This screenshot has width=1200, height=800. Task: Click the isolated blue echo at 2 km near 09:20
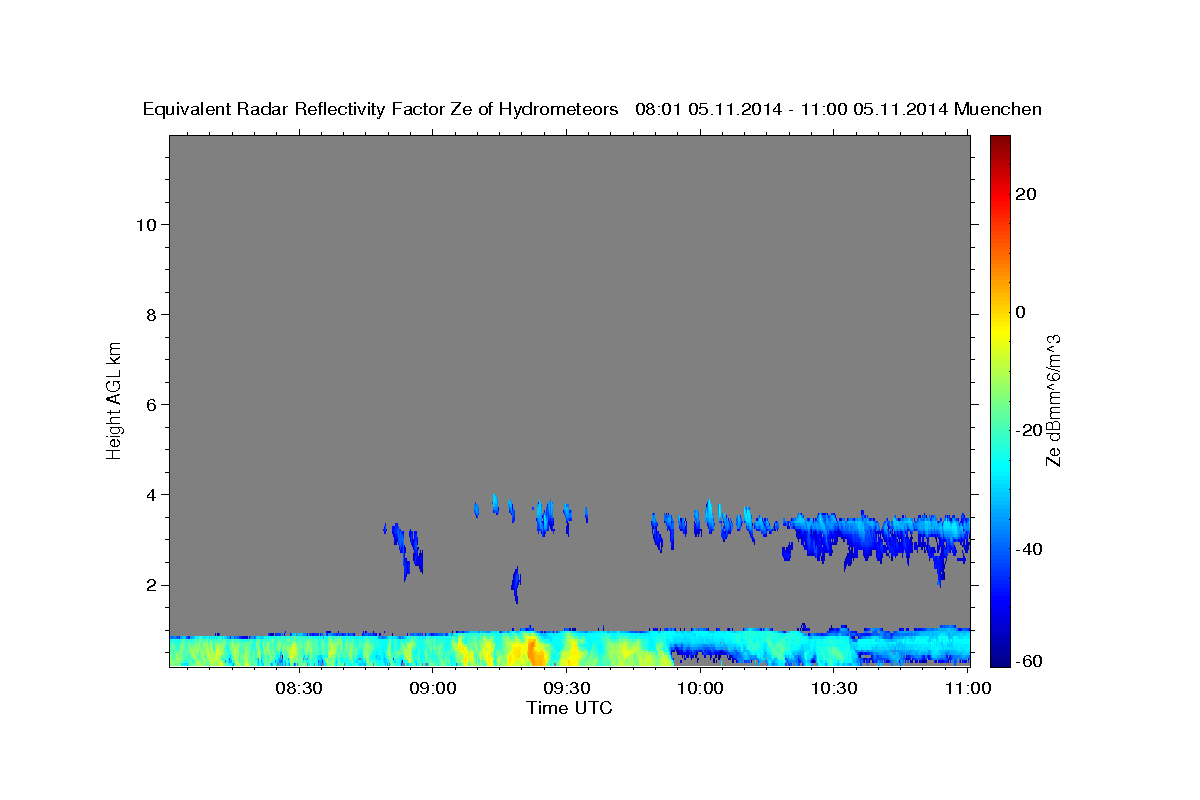coord(516,584)
